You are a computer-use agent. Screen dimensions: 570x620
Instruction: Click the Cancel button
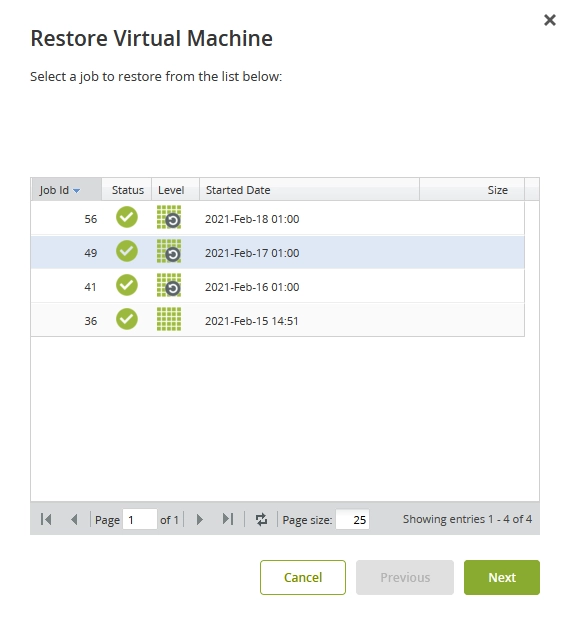[x=303, y=577]
